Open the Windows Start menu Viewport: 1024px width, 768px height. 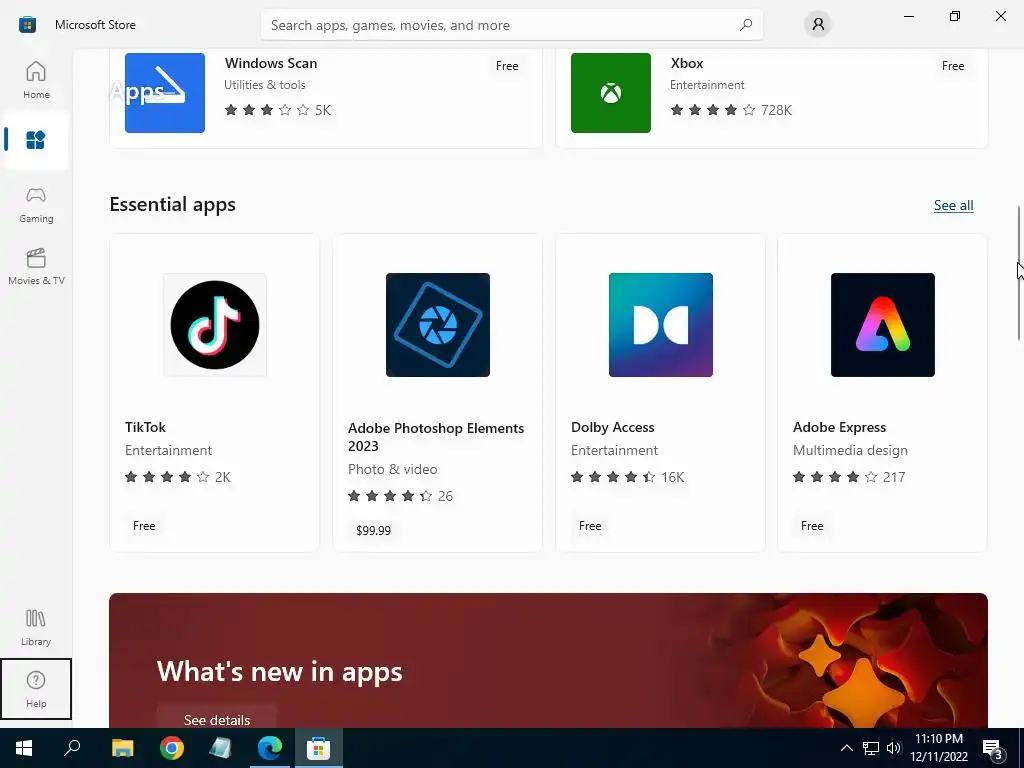point(24,748)
